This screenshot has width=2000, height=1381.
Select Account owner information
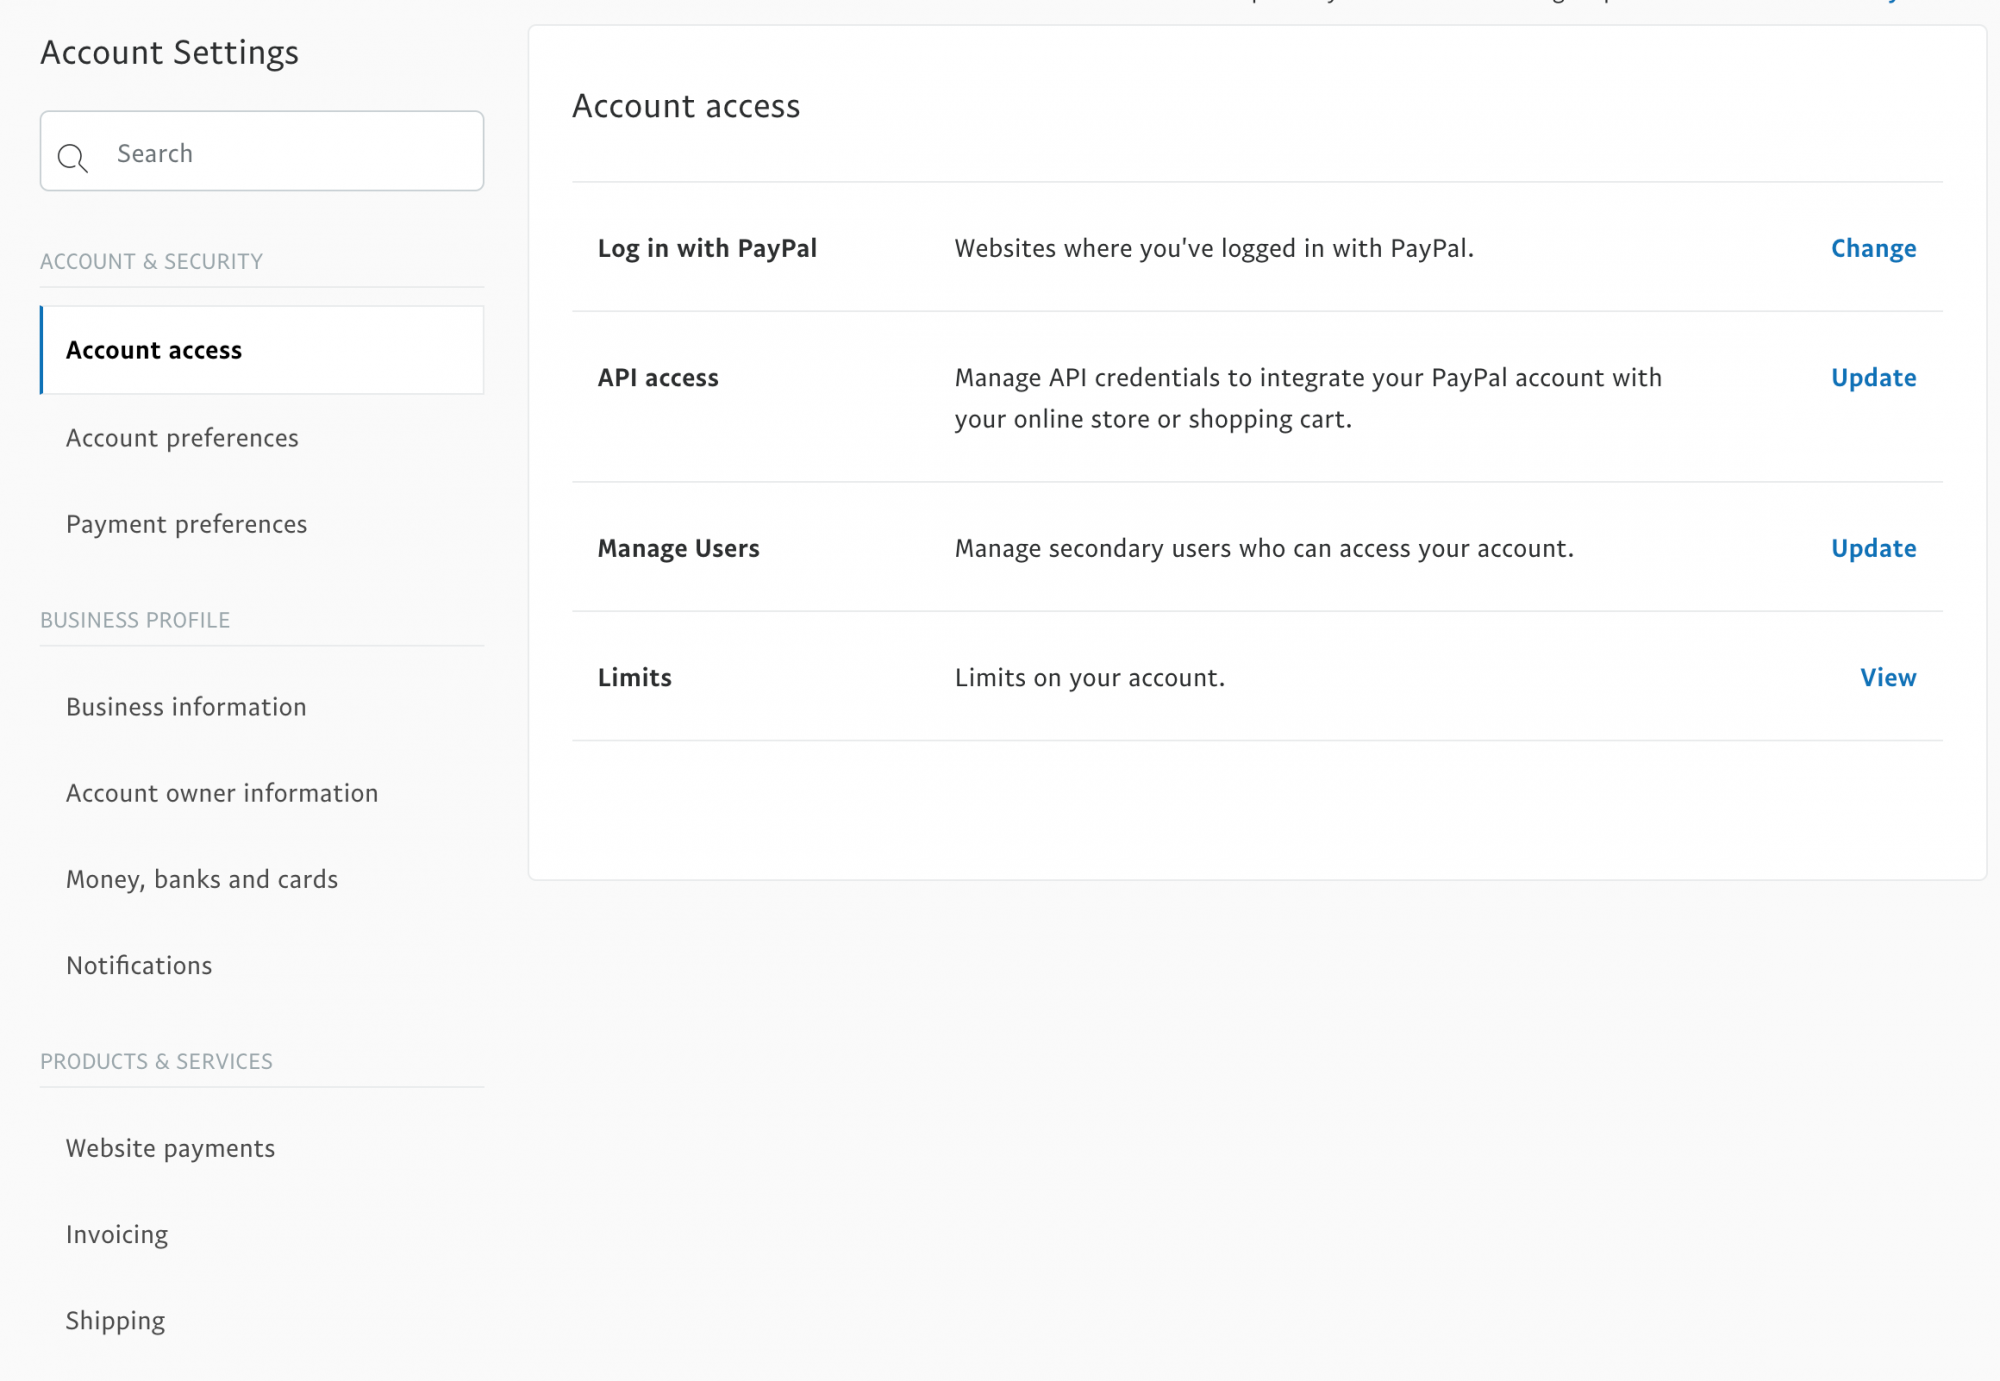[x=222, y=793]
